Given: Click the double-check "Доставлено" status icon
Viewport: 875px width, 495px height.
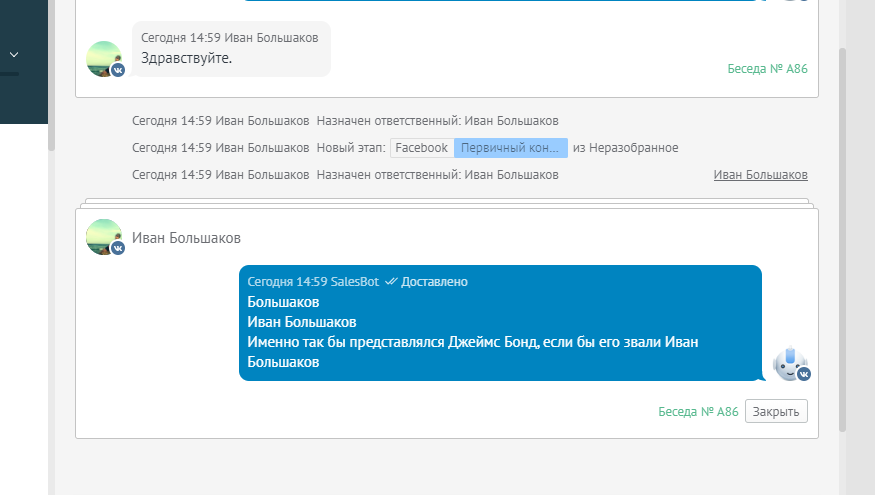Looking at the screenshot, I should [x=391, y=282].
